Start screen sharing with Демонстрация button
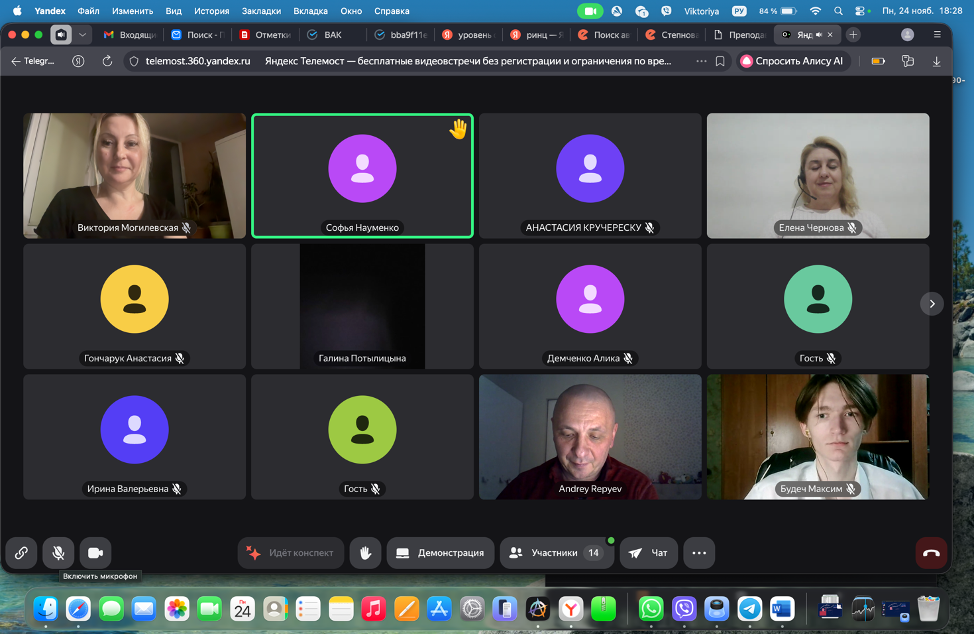The image size is (974, 635). pos(440,552)
